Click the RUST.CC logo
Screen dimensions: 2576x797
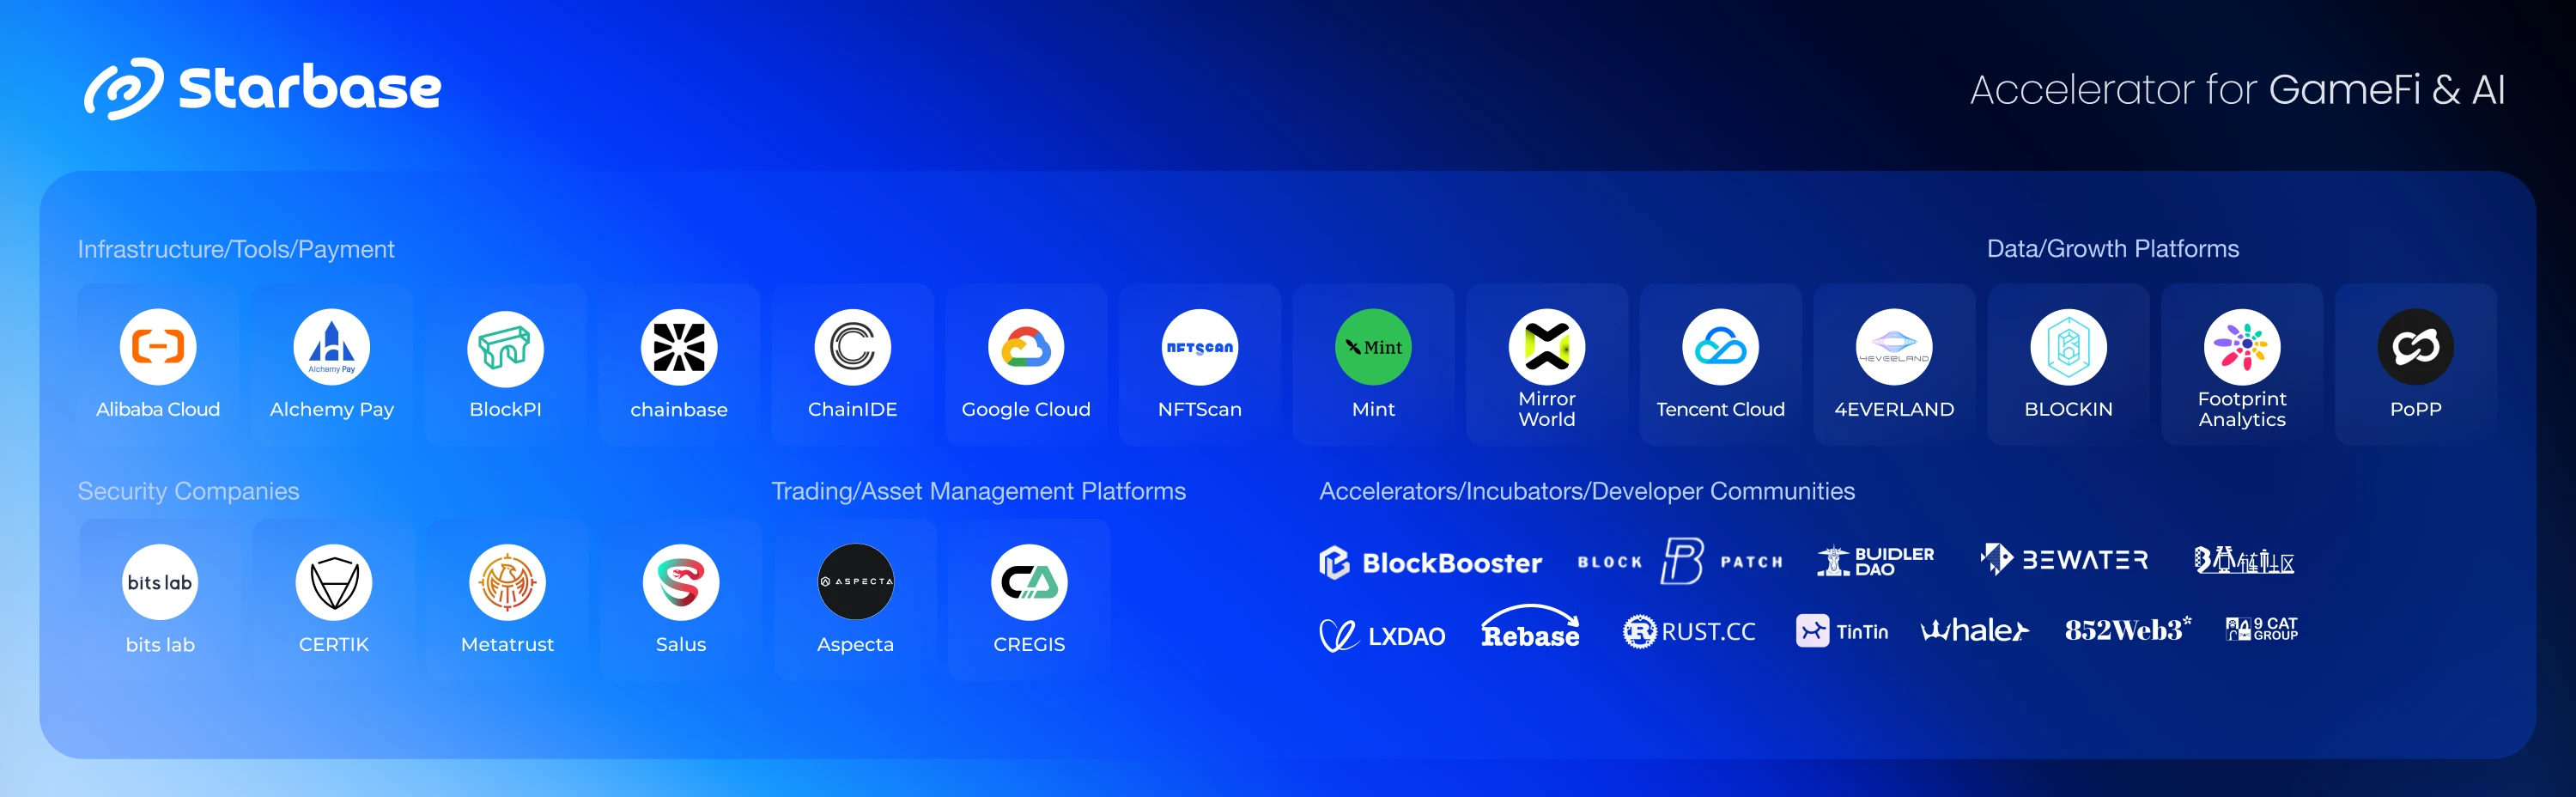1689,632
